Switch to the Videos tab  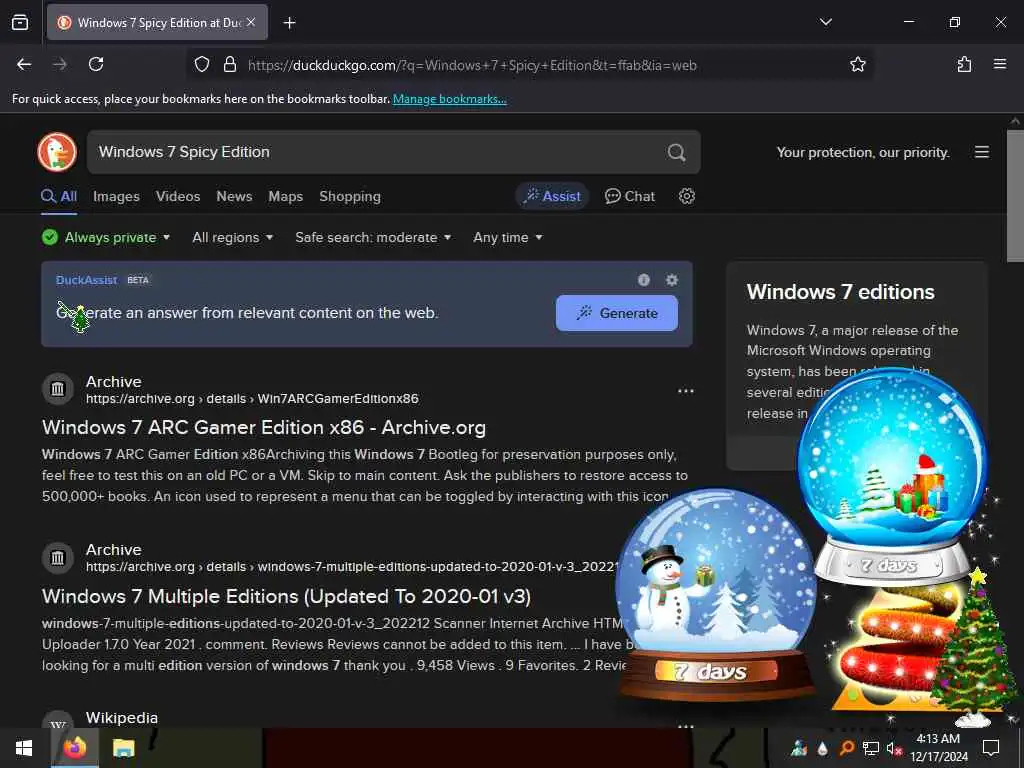[178, 197]
